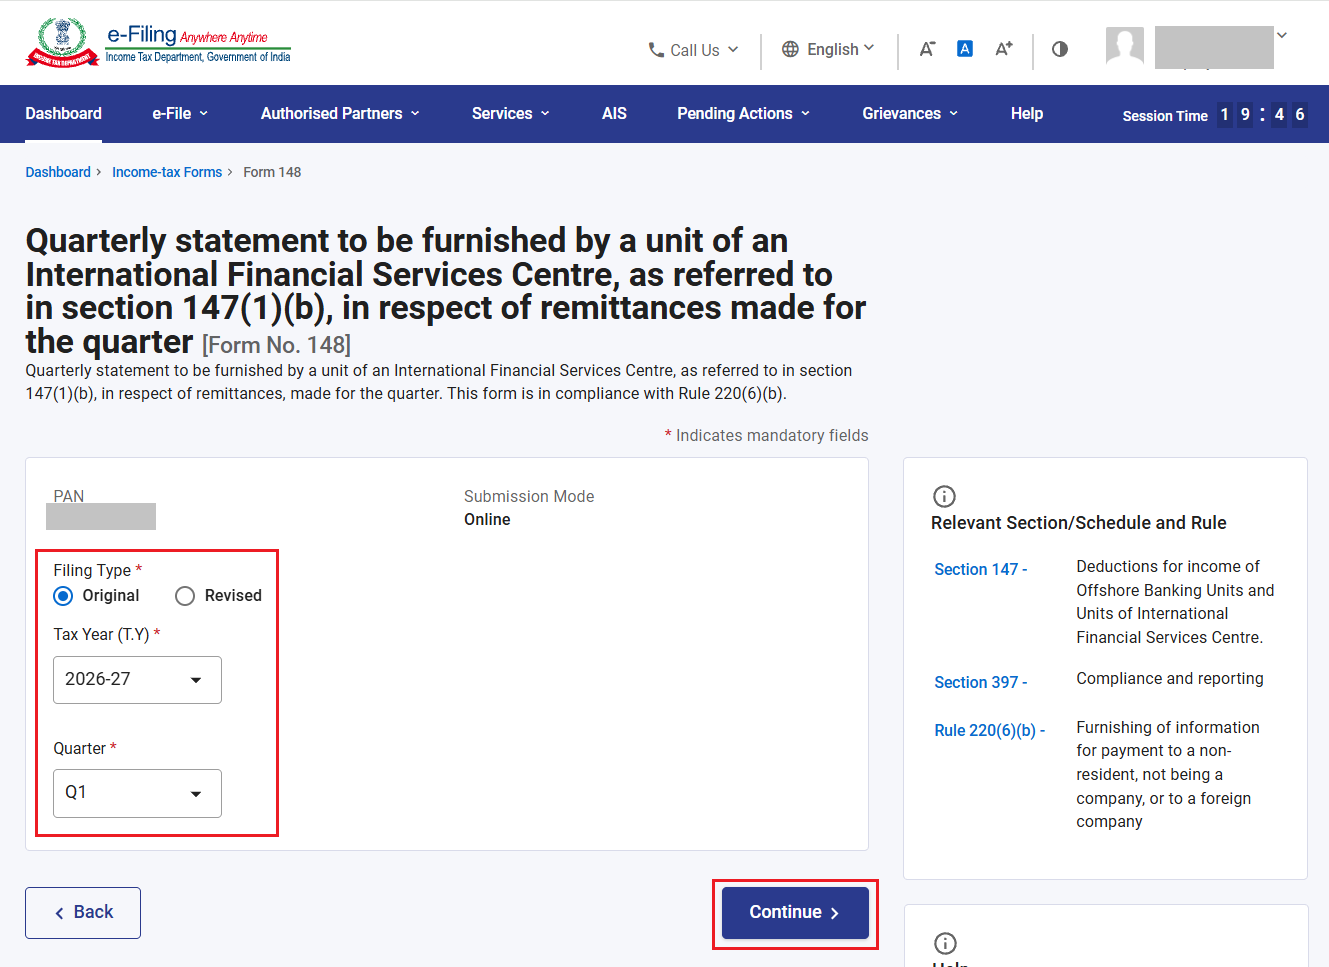1329x967 pixels.
Task: Expand the Pending Actions menu
Action: click(743, 114)
